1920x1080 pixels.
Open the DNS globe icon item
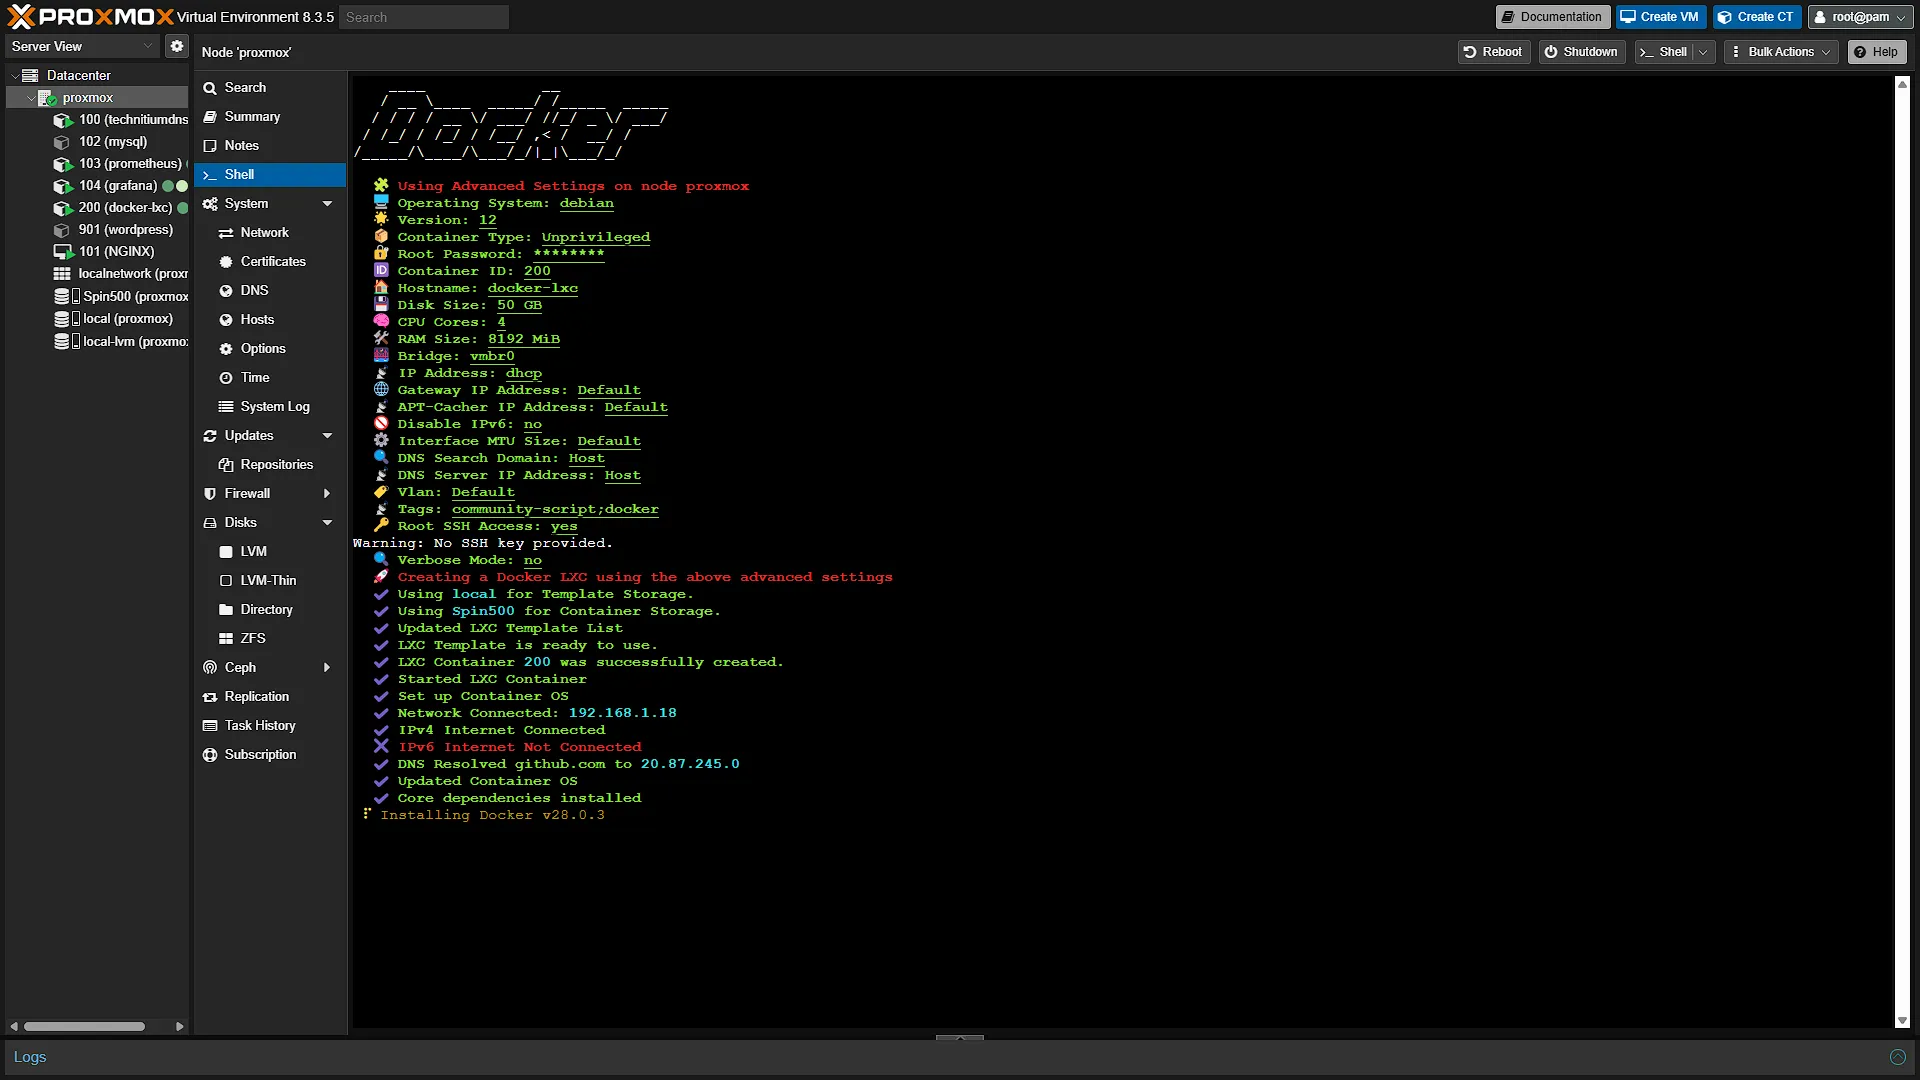(x=226, y=291)
